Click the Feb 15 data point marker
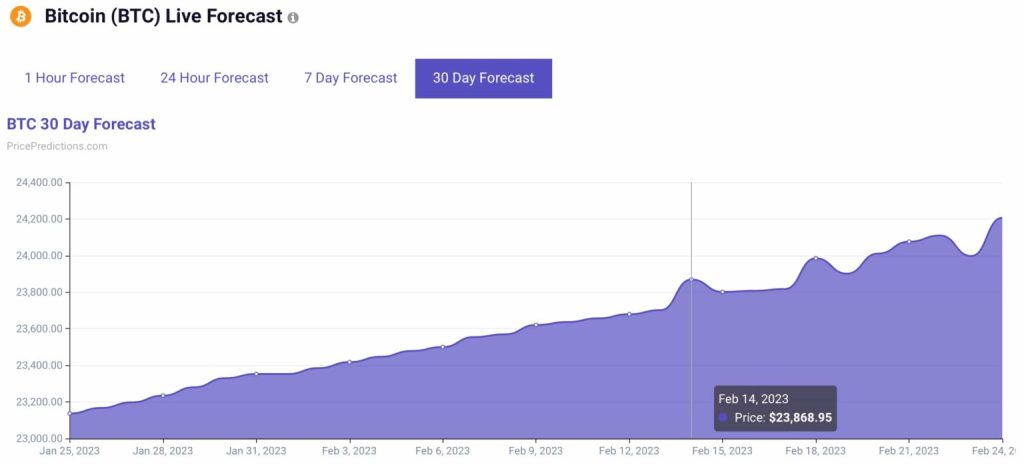 pyautogui.click(x=722, y=292)
